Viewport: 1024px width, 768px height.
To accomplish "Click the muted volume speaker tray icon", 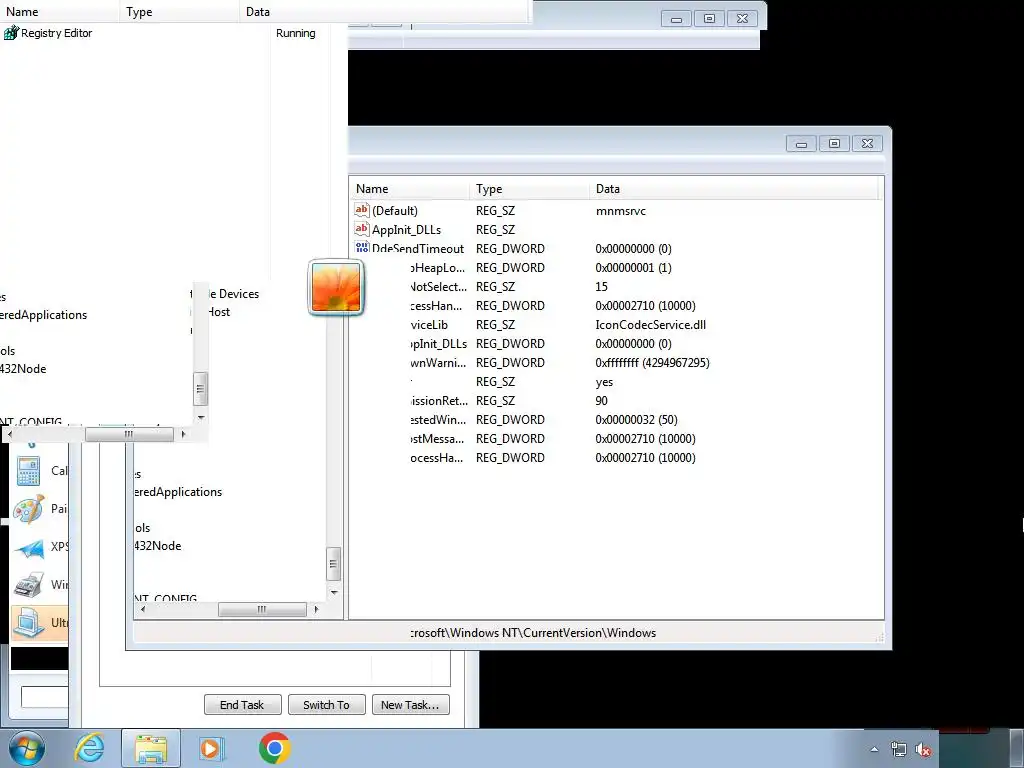I will click(923, 750).
